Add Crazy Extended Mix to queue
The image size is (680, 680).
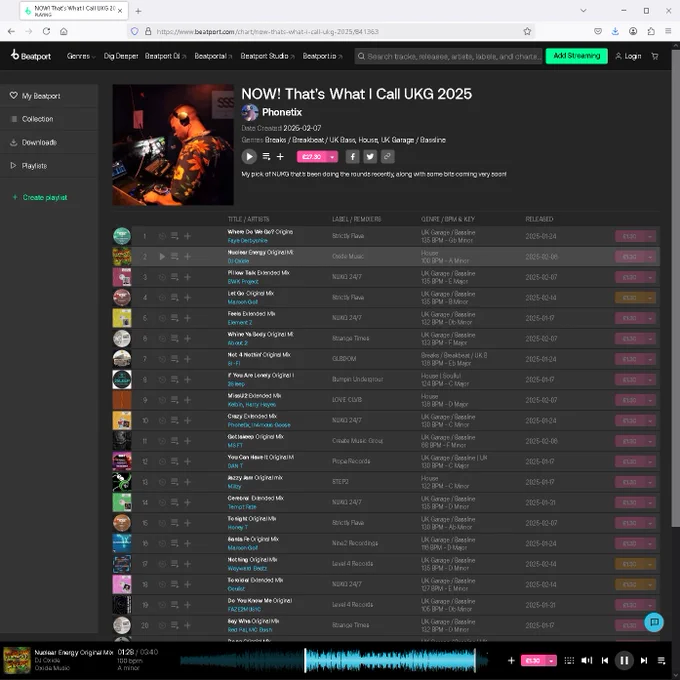click(x=174, y=420)
